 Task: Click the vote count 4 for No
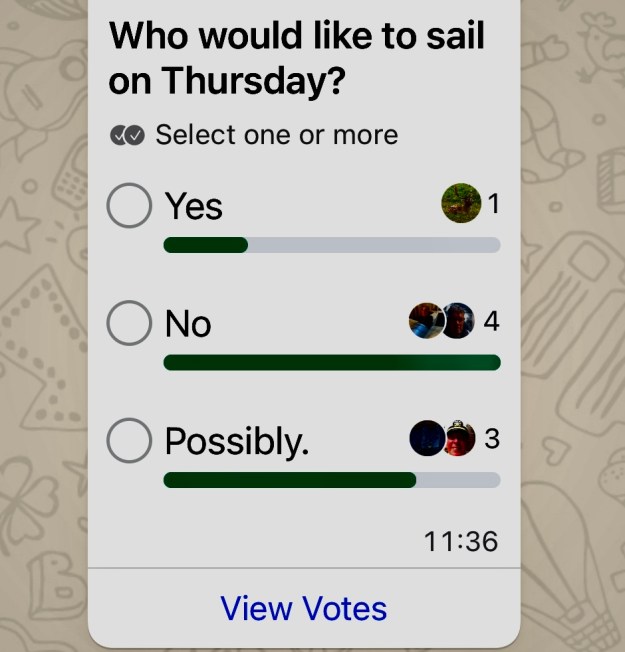point(491,322)
